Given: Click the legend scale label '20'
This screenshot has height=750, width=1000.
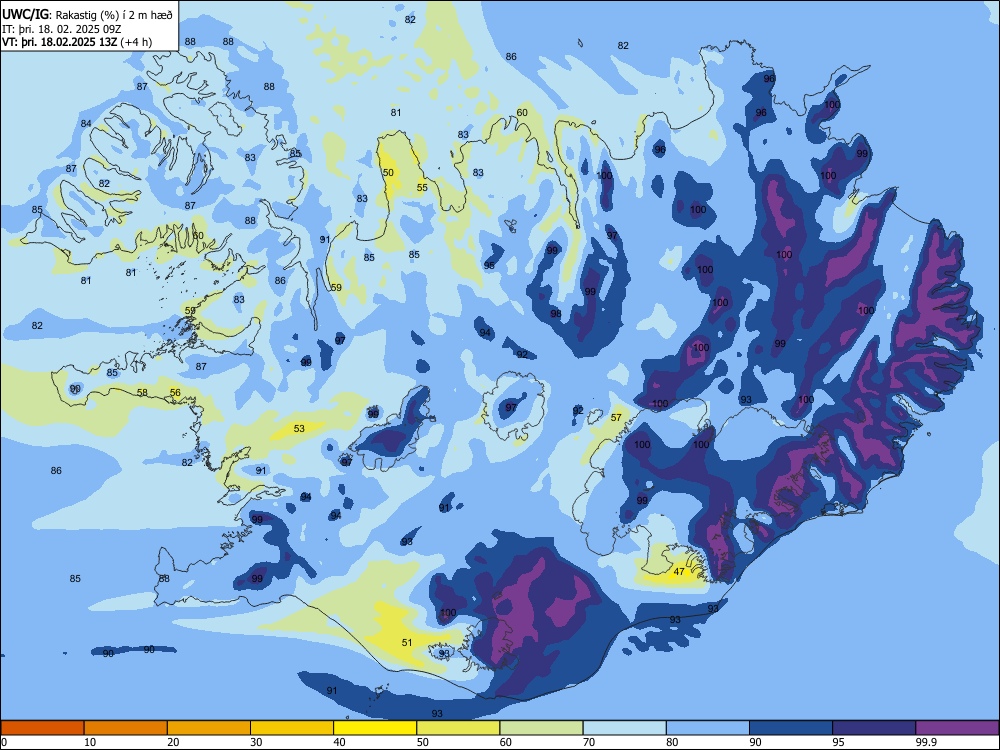Looking at the screenshot, I should coord(173,742).
